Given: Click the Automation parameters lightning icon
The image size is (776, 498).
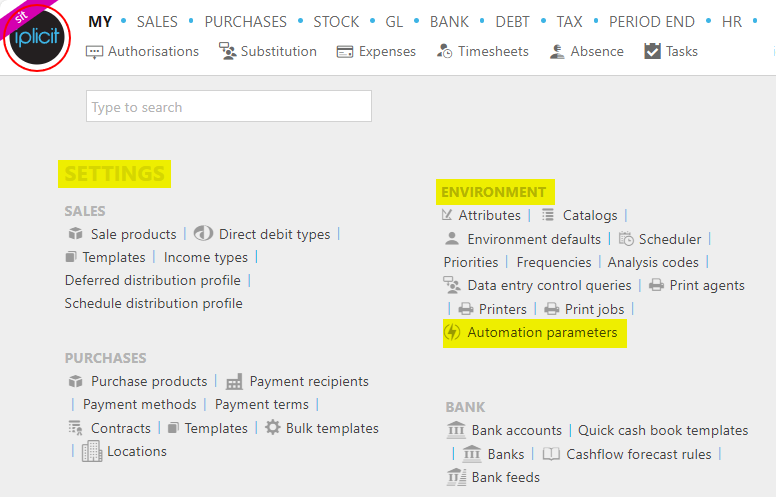Looking at the screenshot, I should [x=452, y=332].
